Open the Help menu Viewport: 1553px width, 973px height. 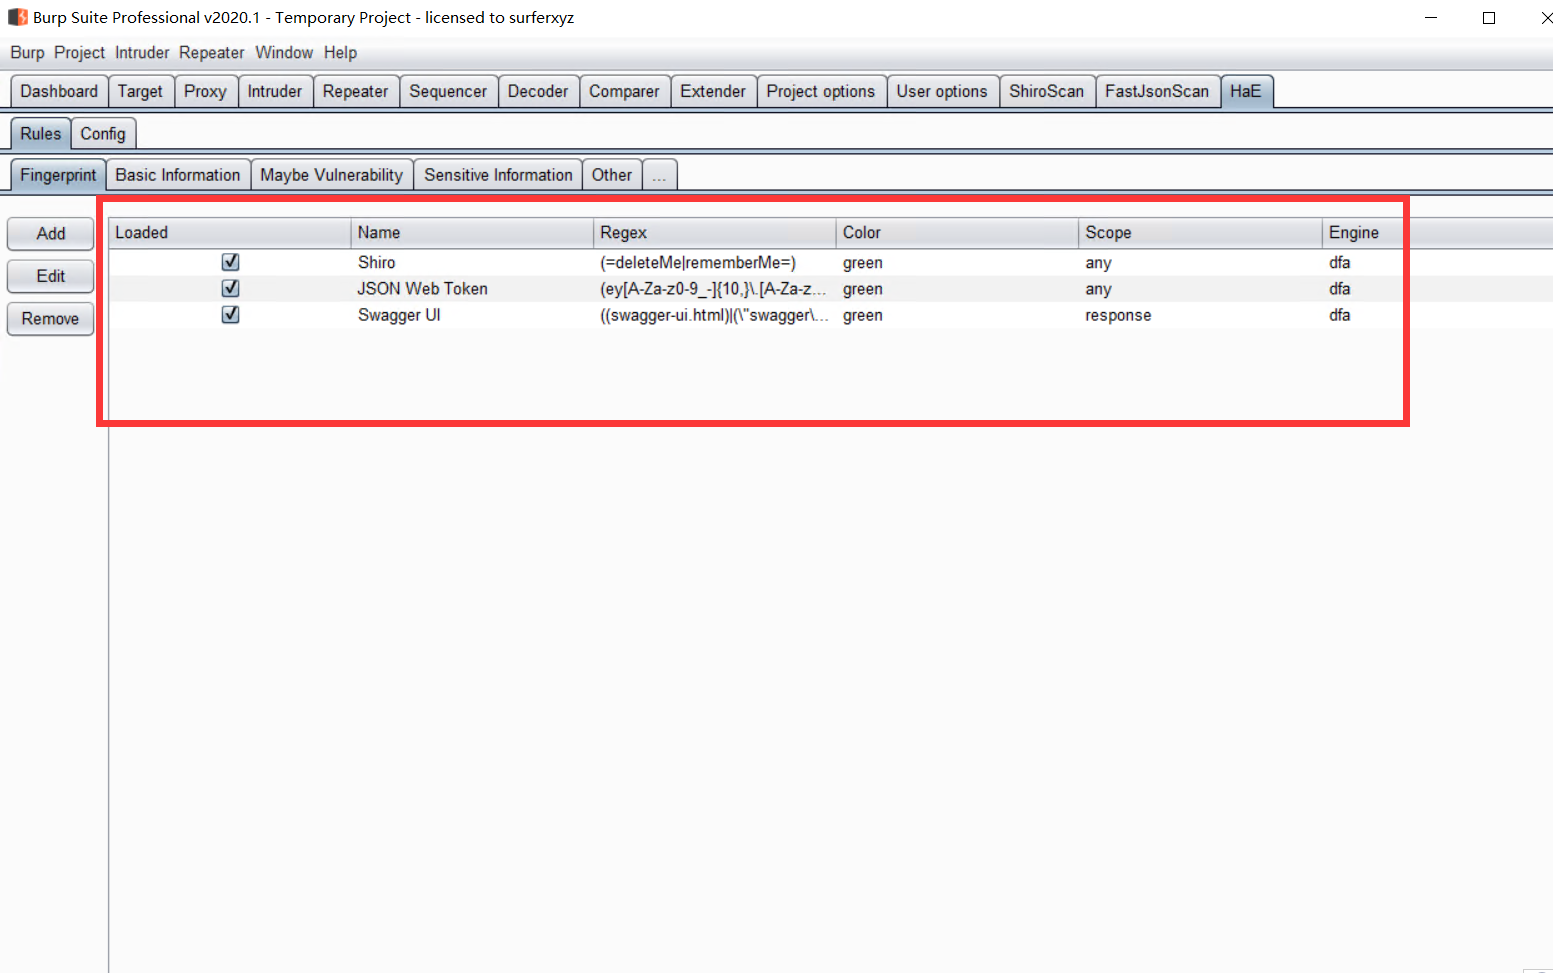pyautogui.click(x=340, y=53)
